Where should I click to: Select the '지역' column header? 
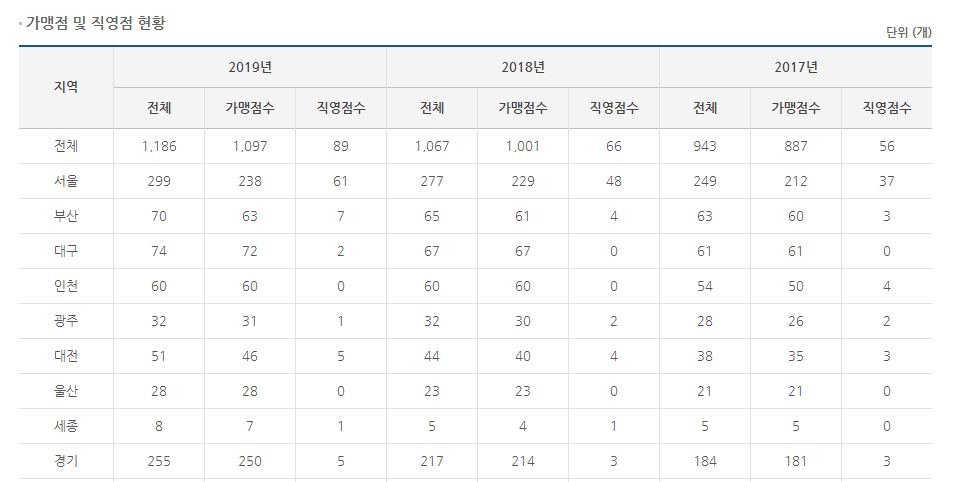pyautogui.click(x=66, y=87)
